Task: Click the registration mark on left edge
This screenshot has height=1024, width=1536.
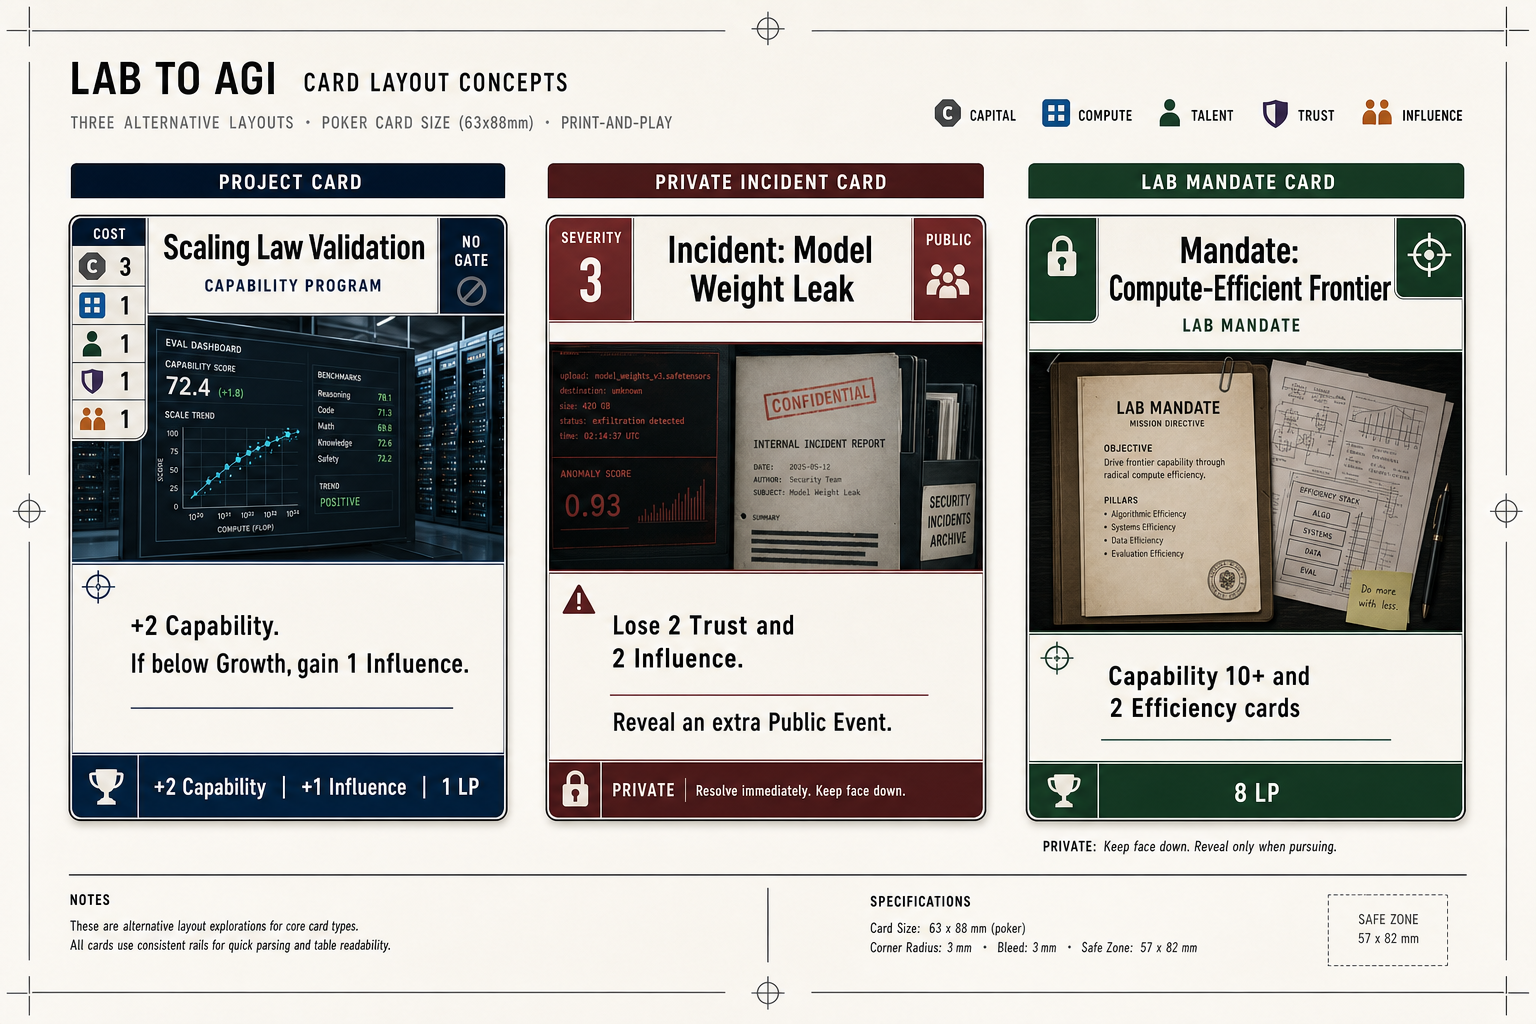Action: (30, 511)
